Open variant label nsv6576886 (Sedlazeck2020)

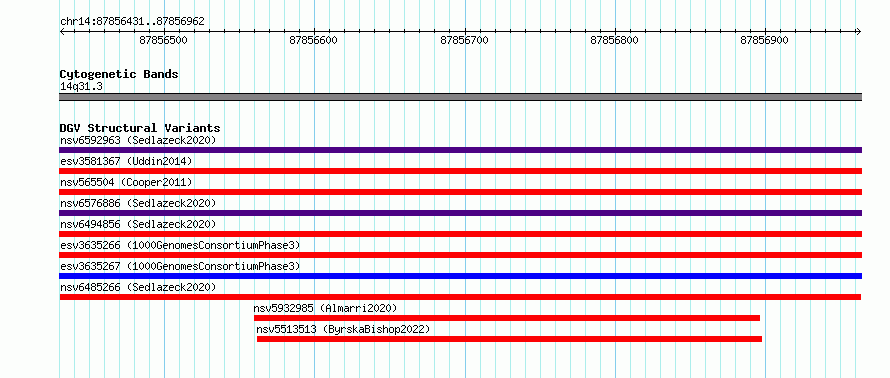coord(138,203)
